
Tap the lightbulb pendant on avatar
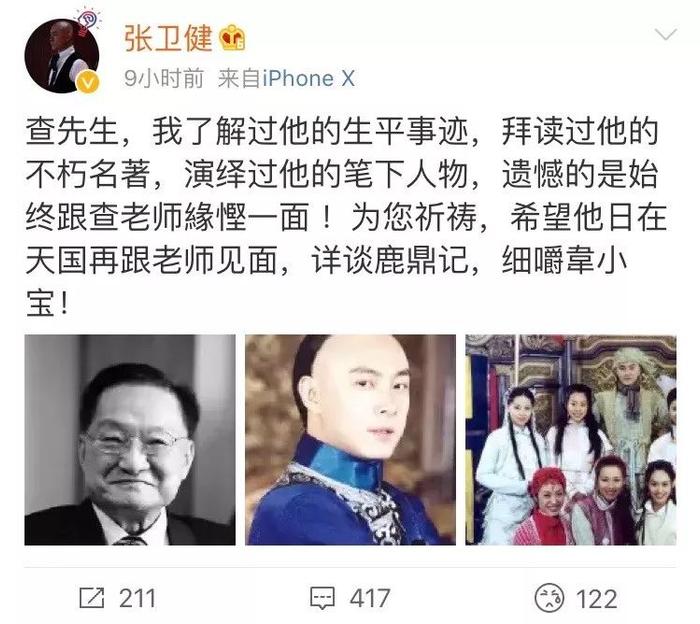tap(87, 21)
